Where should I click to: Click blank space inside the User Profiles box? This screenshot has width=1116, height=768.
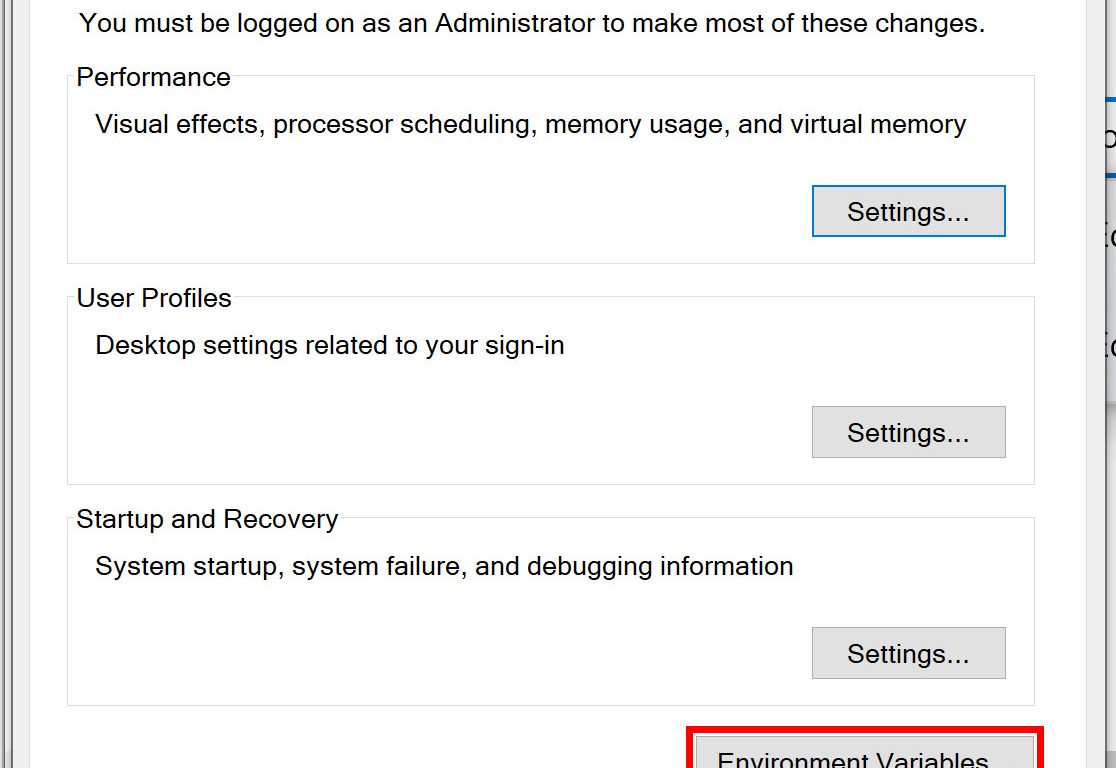click(400, 430)
